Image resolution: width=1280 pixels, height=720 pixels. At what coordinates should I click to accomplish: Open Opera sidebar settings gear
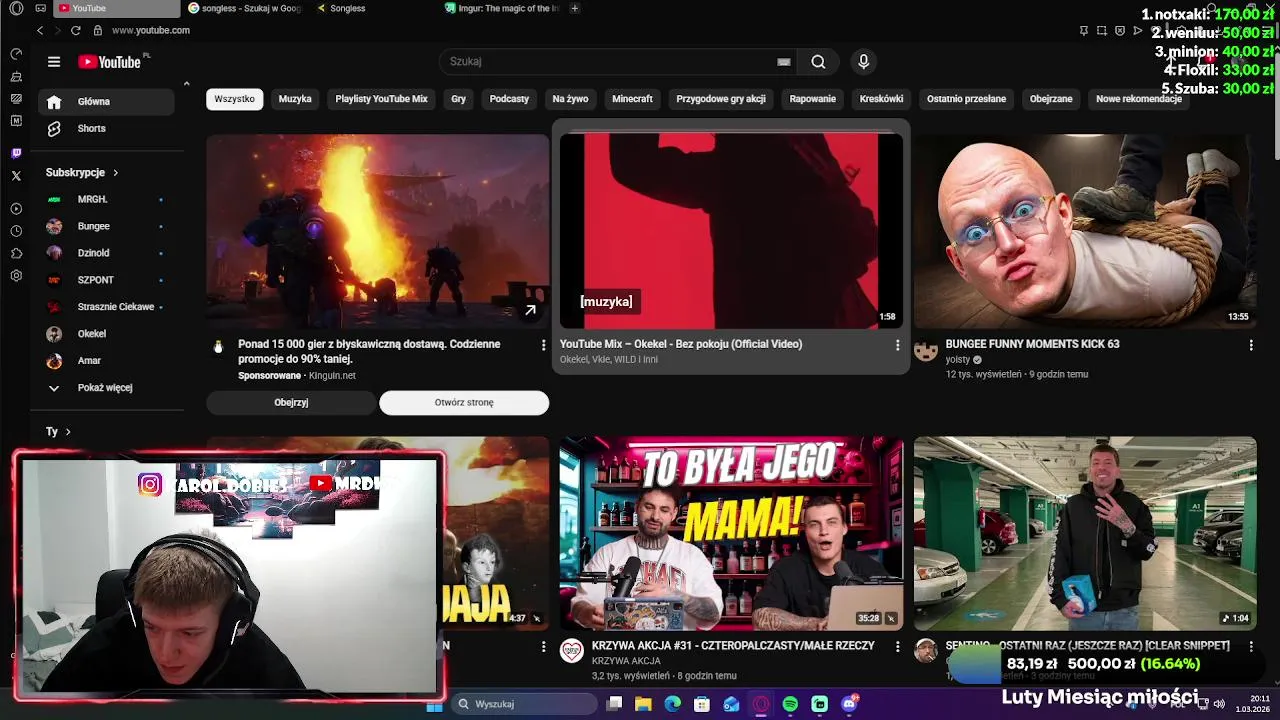16,276
